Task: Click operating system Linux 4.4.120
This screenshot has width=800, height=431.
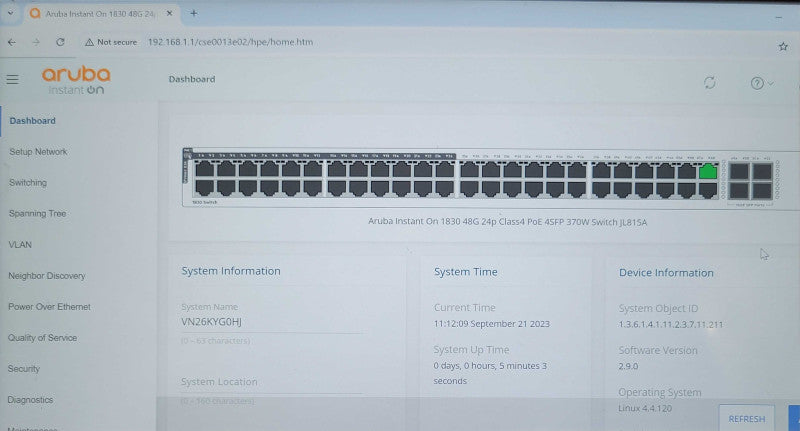Action: tap(645, 409)
